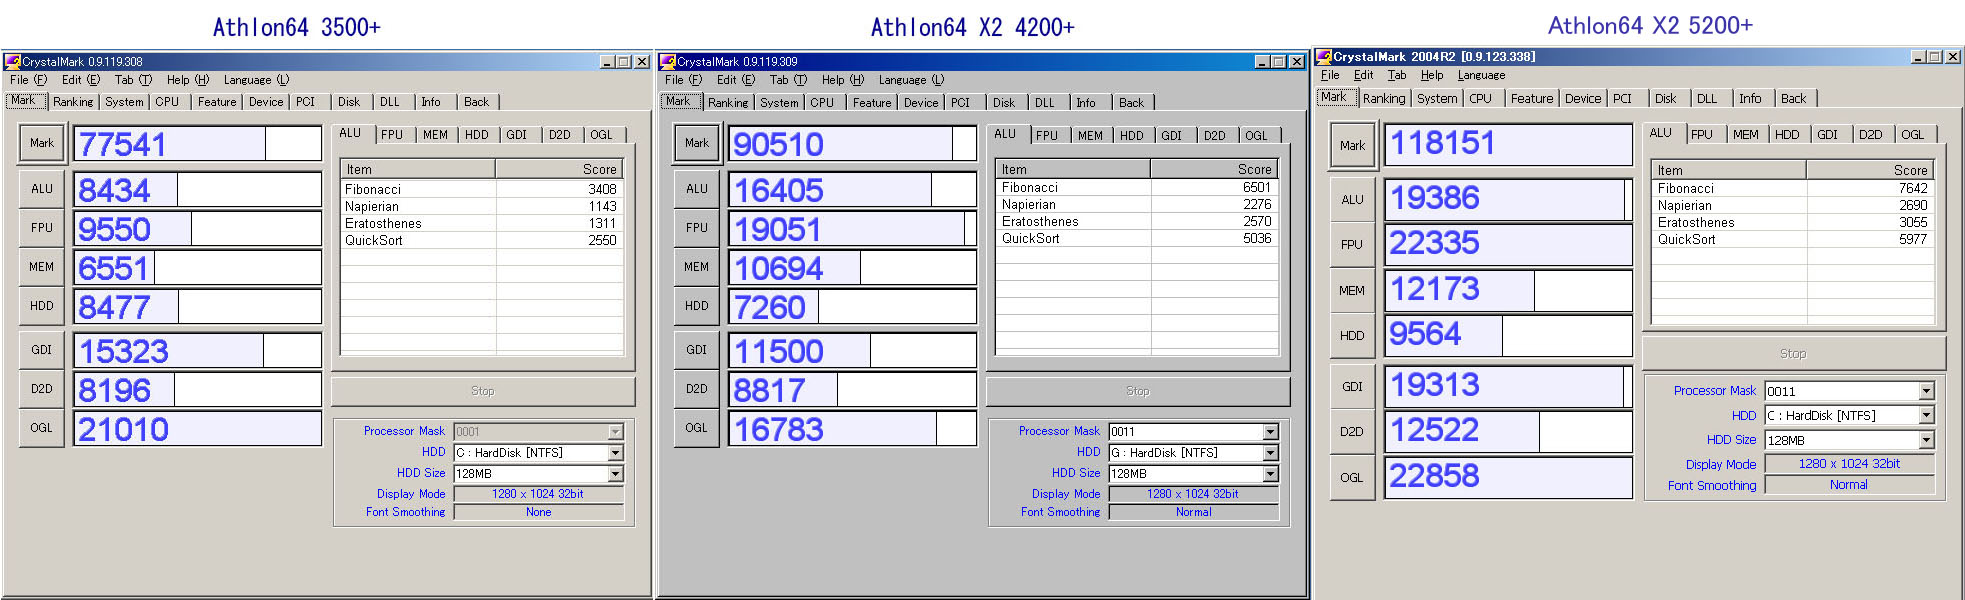Viewport: 1965px width, 600px height.
Task: Run the HDD test in the X2 5200+ window
Action: coord(1352,336)
